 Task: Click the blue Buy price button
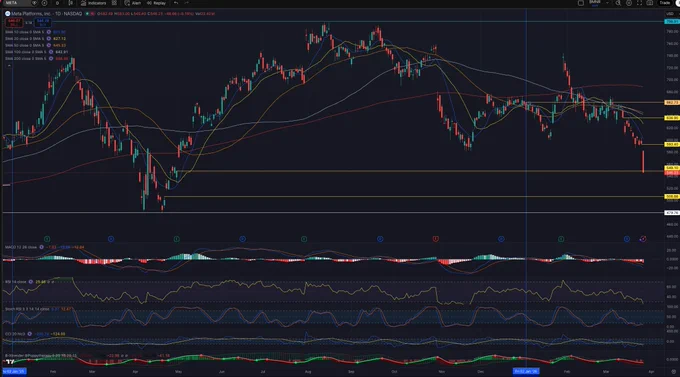coord(43,23)
